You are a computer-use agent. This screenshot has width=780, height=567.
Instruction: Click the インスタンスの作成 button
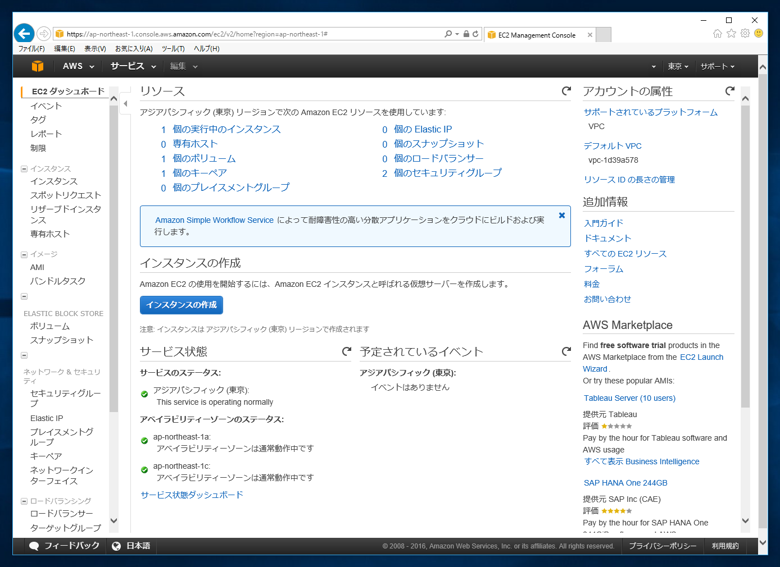pos(182,305)
